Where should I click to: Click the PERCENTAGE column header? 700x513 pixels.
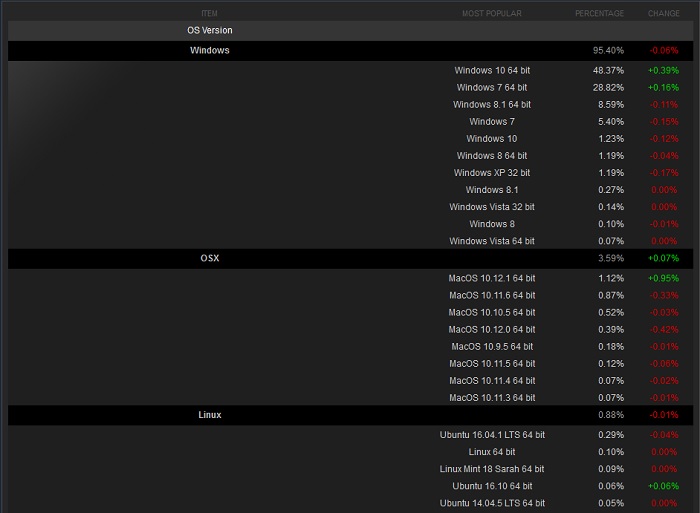click(x=599, y=13)
